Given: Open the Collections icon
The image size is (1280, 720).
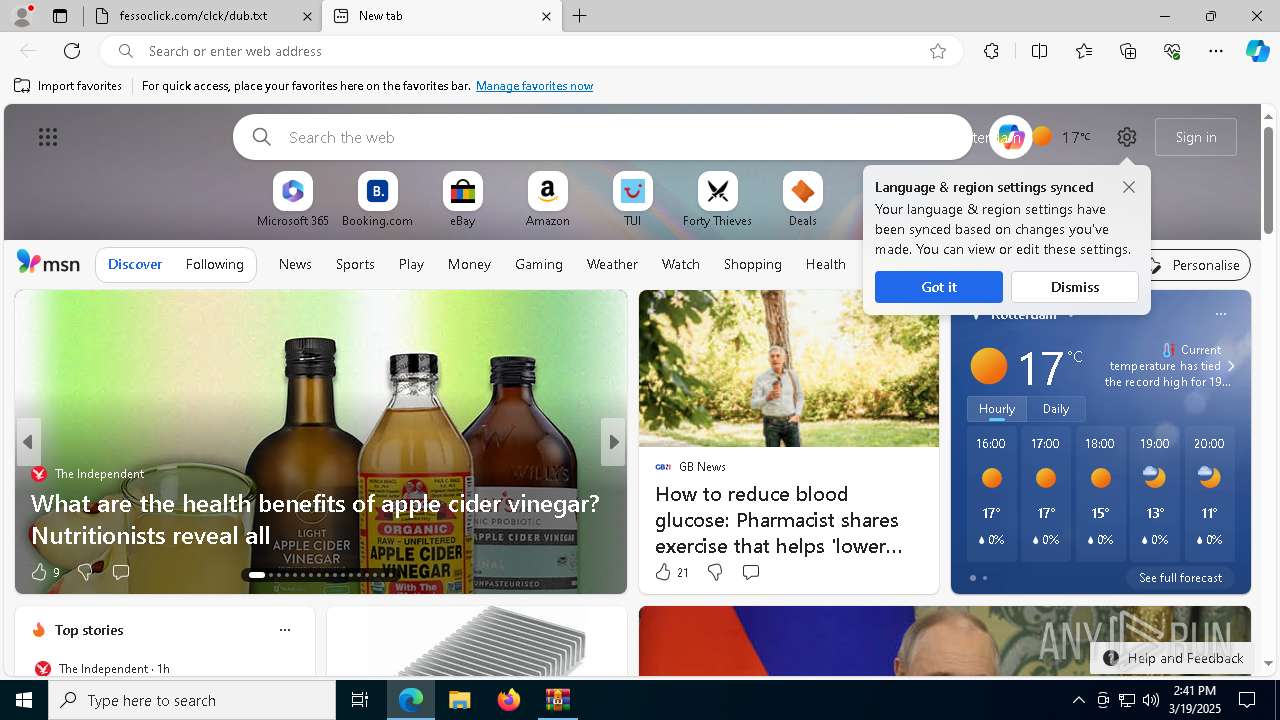Looking at the screenshot, I should [1128, 51].
